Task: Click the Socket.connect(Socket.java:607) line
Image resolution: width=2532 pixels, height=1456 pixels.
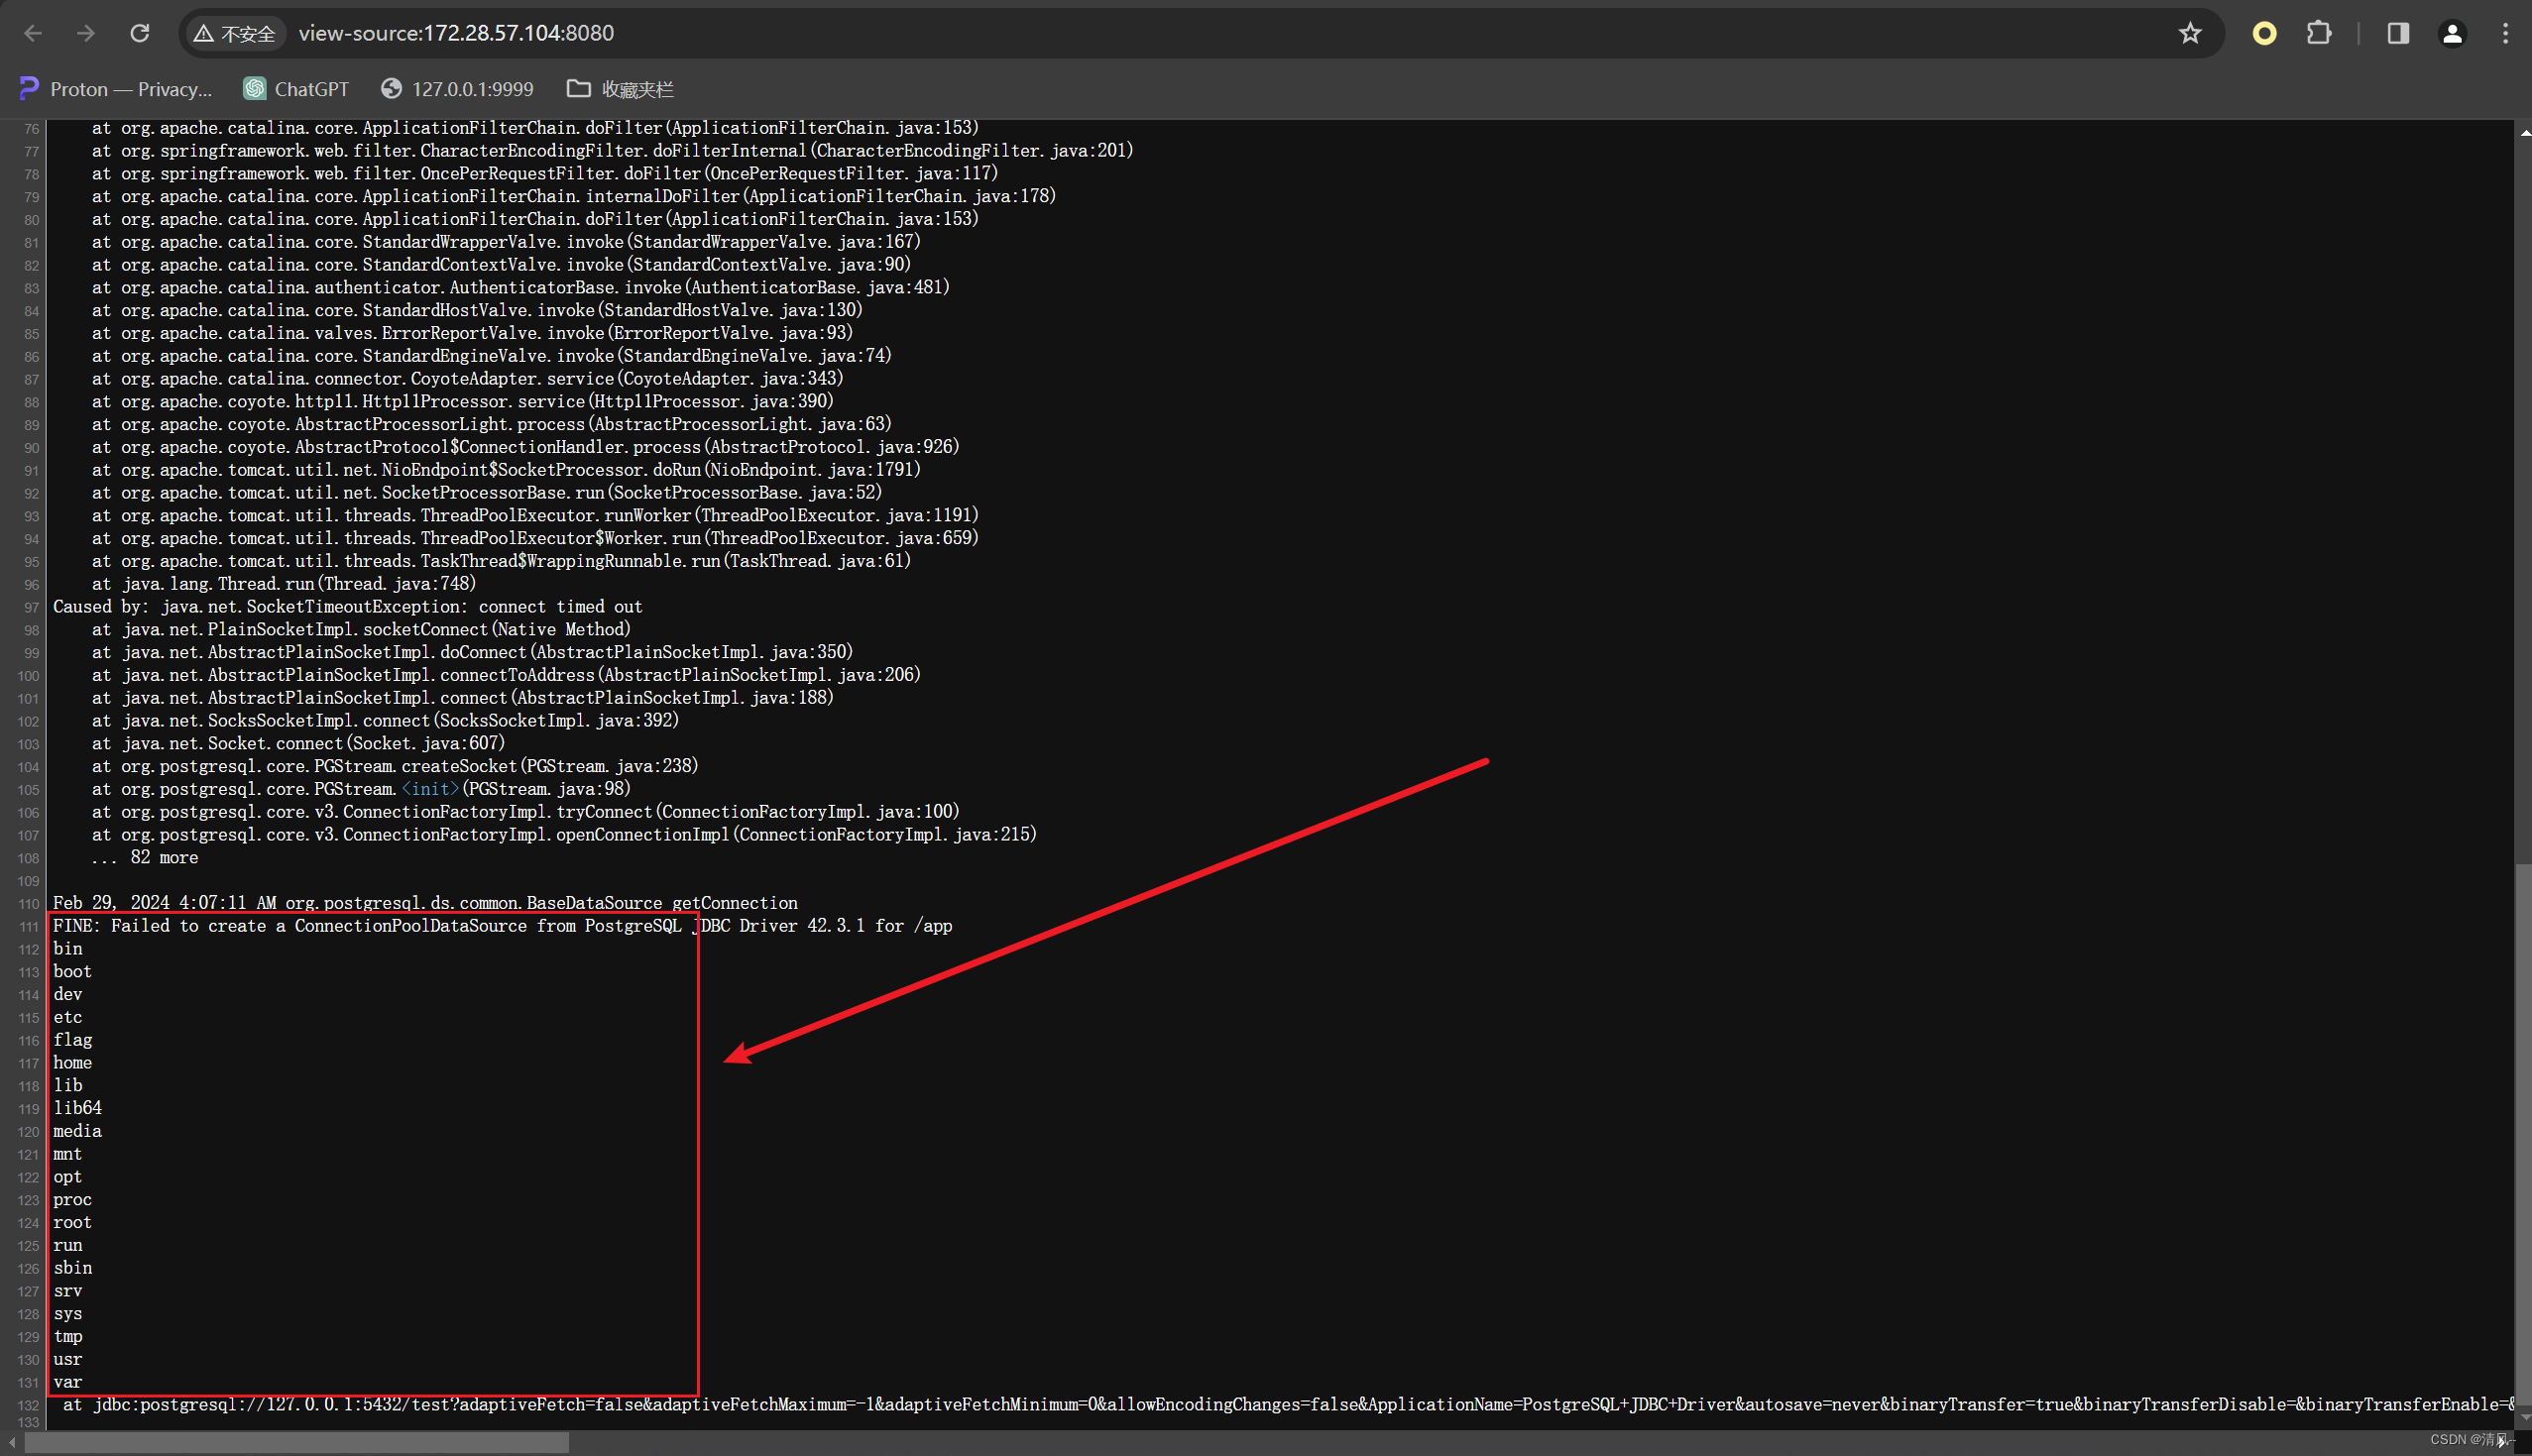Action: [298, 743]
